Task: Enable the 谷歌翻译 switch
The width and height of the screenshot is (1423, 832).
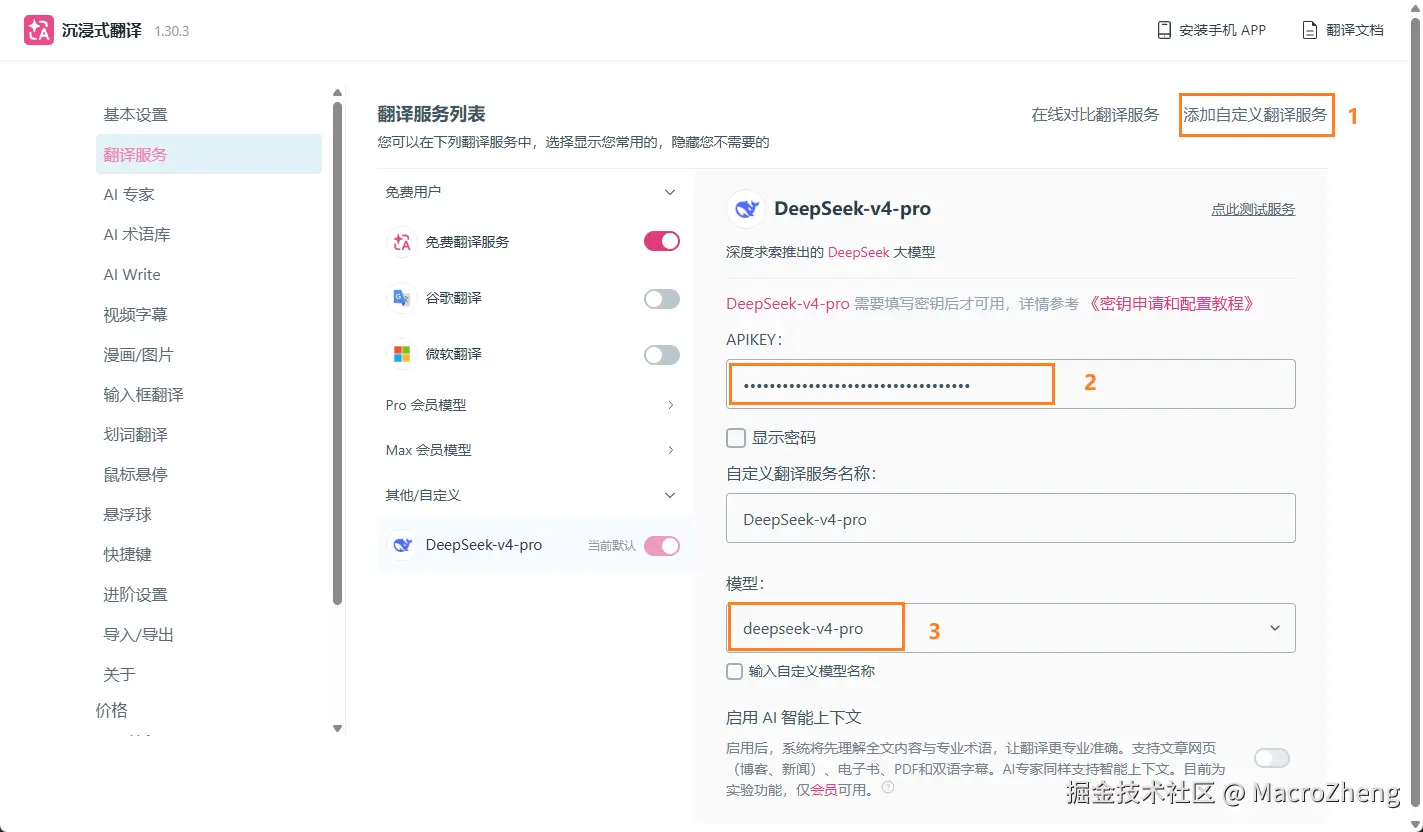Action: [662, 299]
